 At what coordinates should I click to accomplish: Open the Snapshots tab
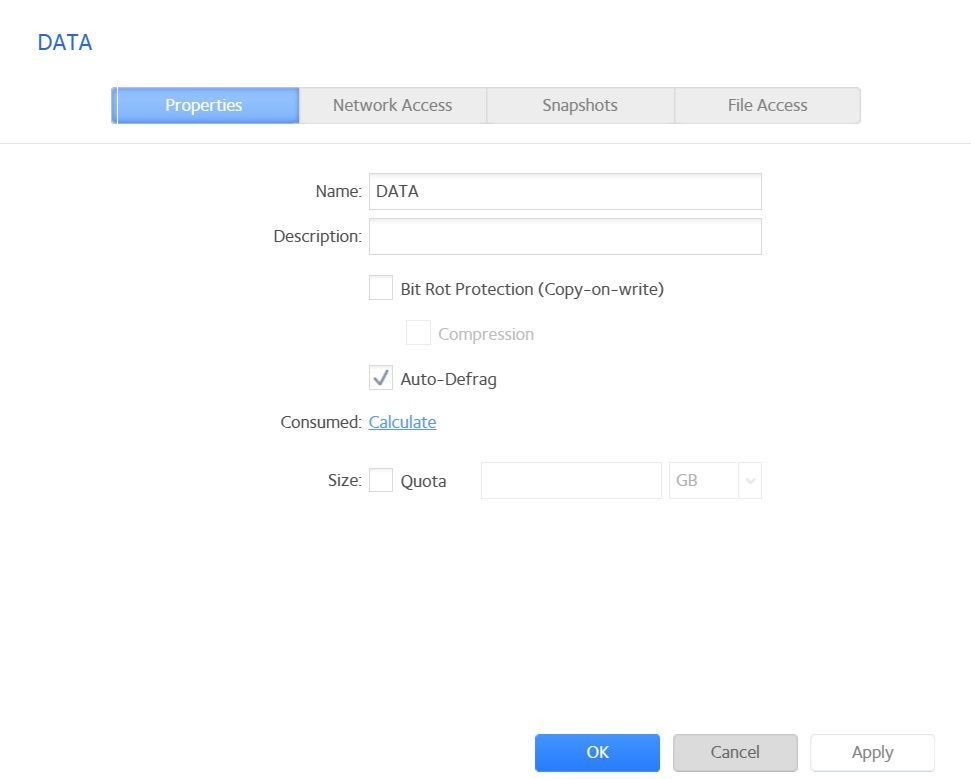tap(580, 105)
